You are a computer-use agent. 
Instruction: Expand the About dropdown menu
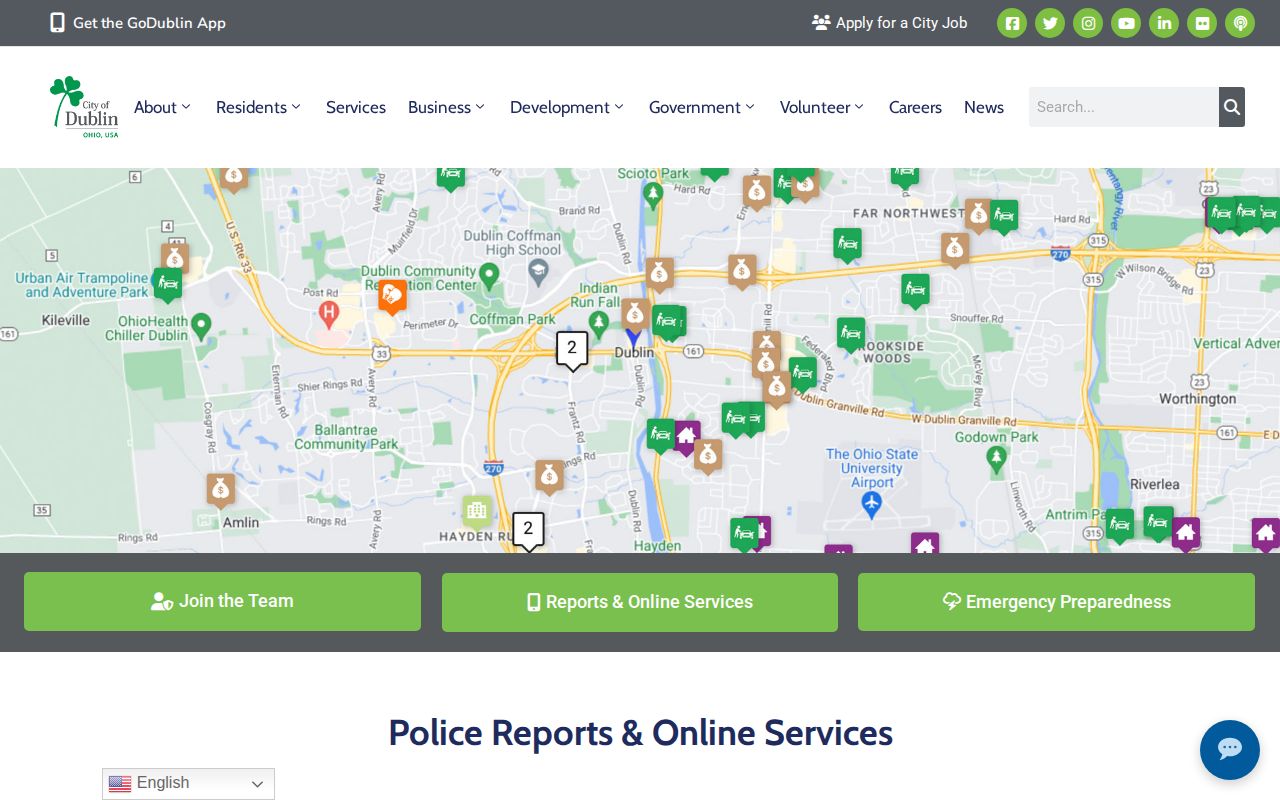click(x=162, y=107)
